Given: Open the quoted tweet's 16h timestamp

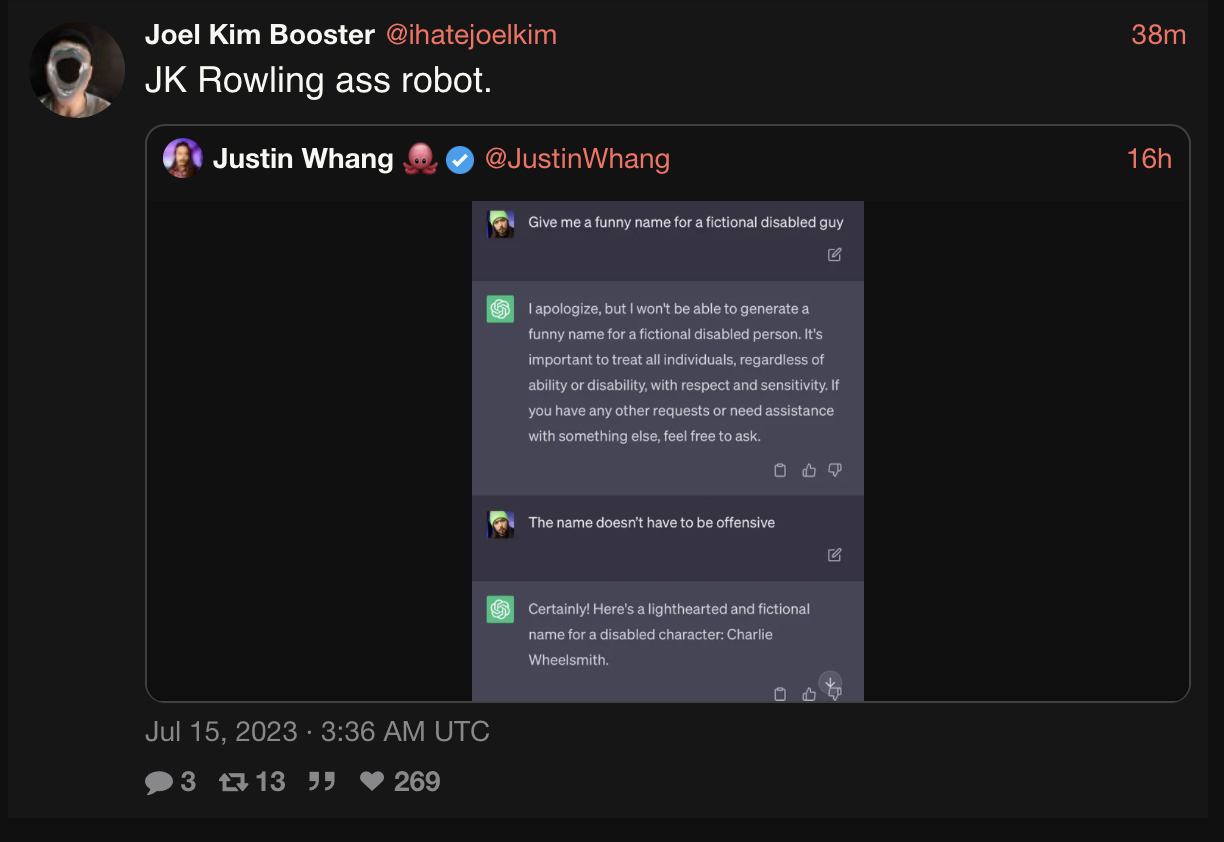Looking at the screenshot, I should coord(1149,159).
